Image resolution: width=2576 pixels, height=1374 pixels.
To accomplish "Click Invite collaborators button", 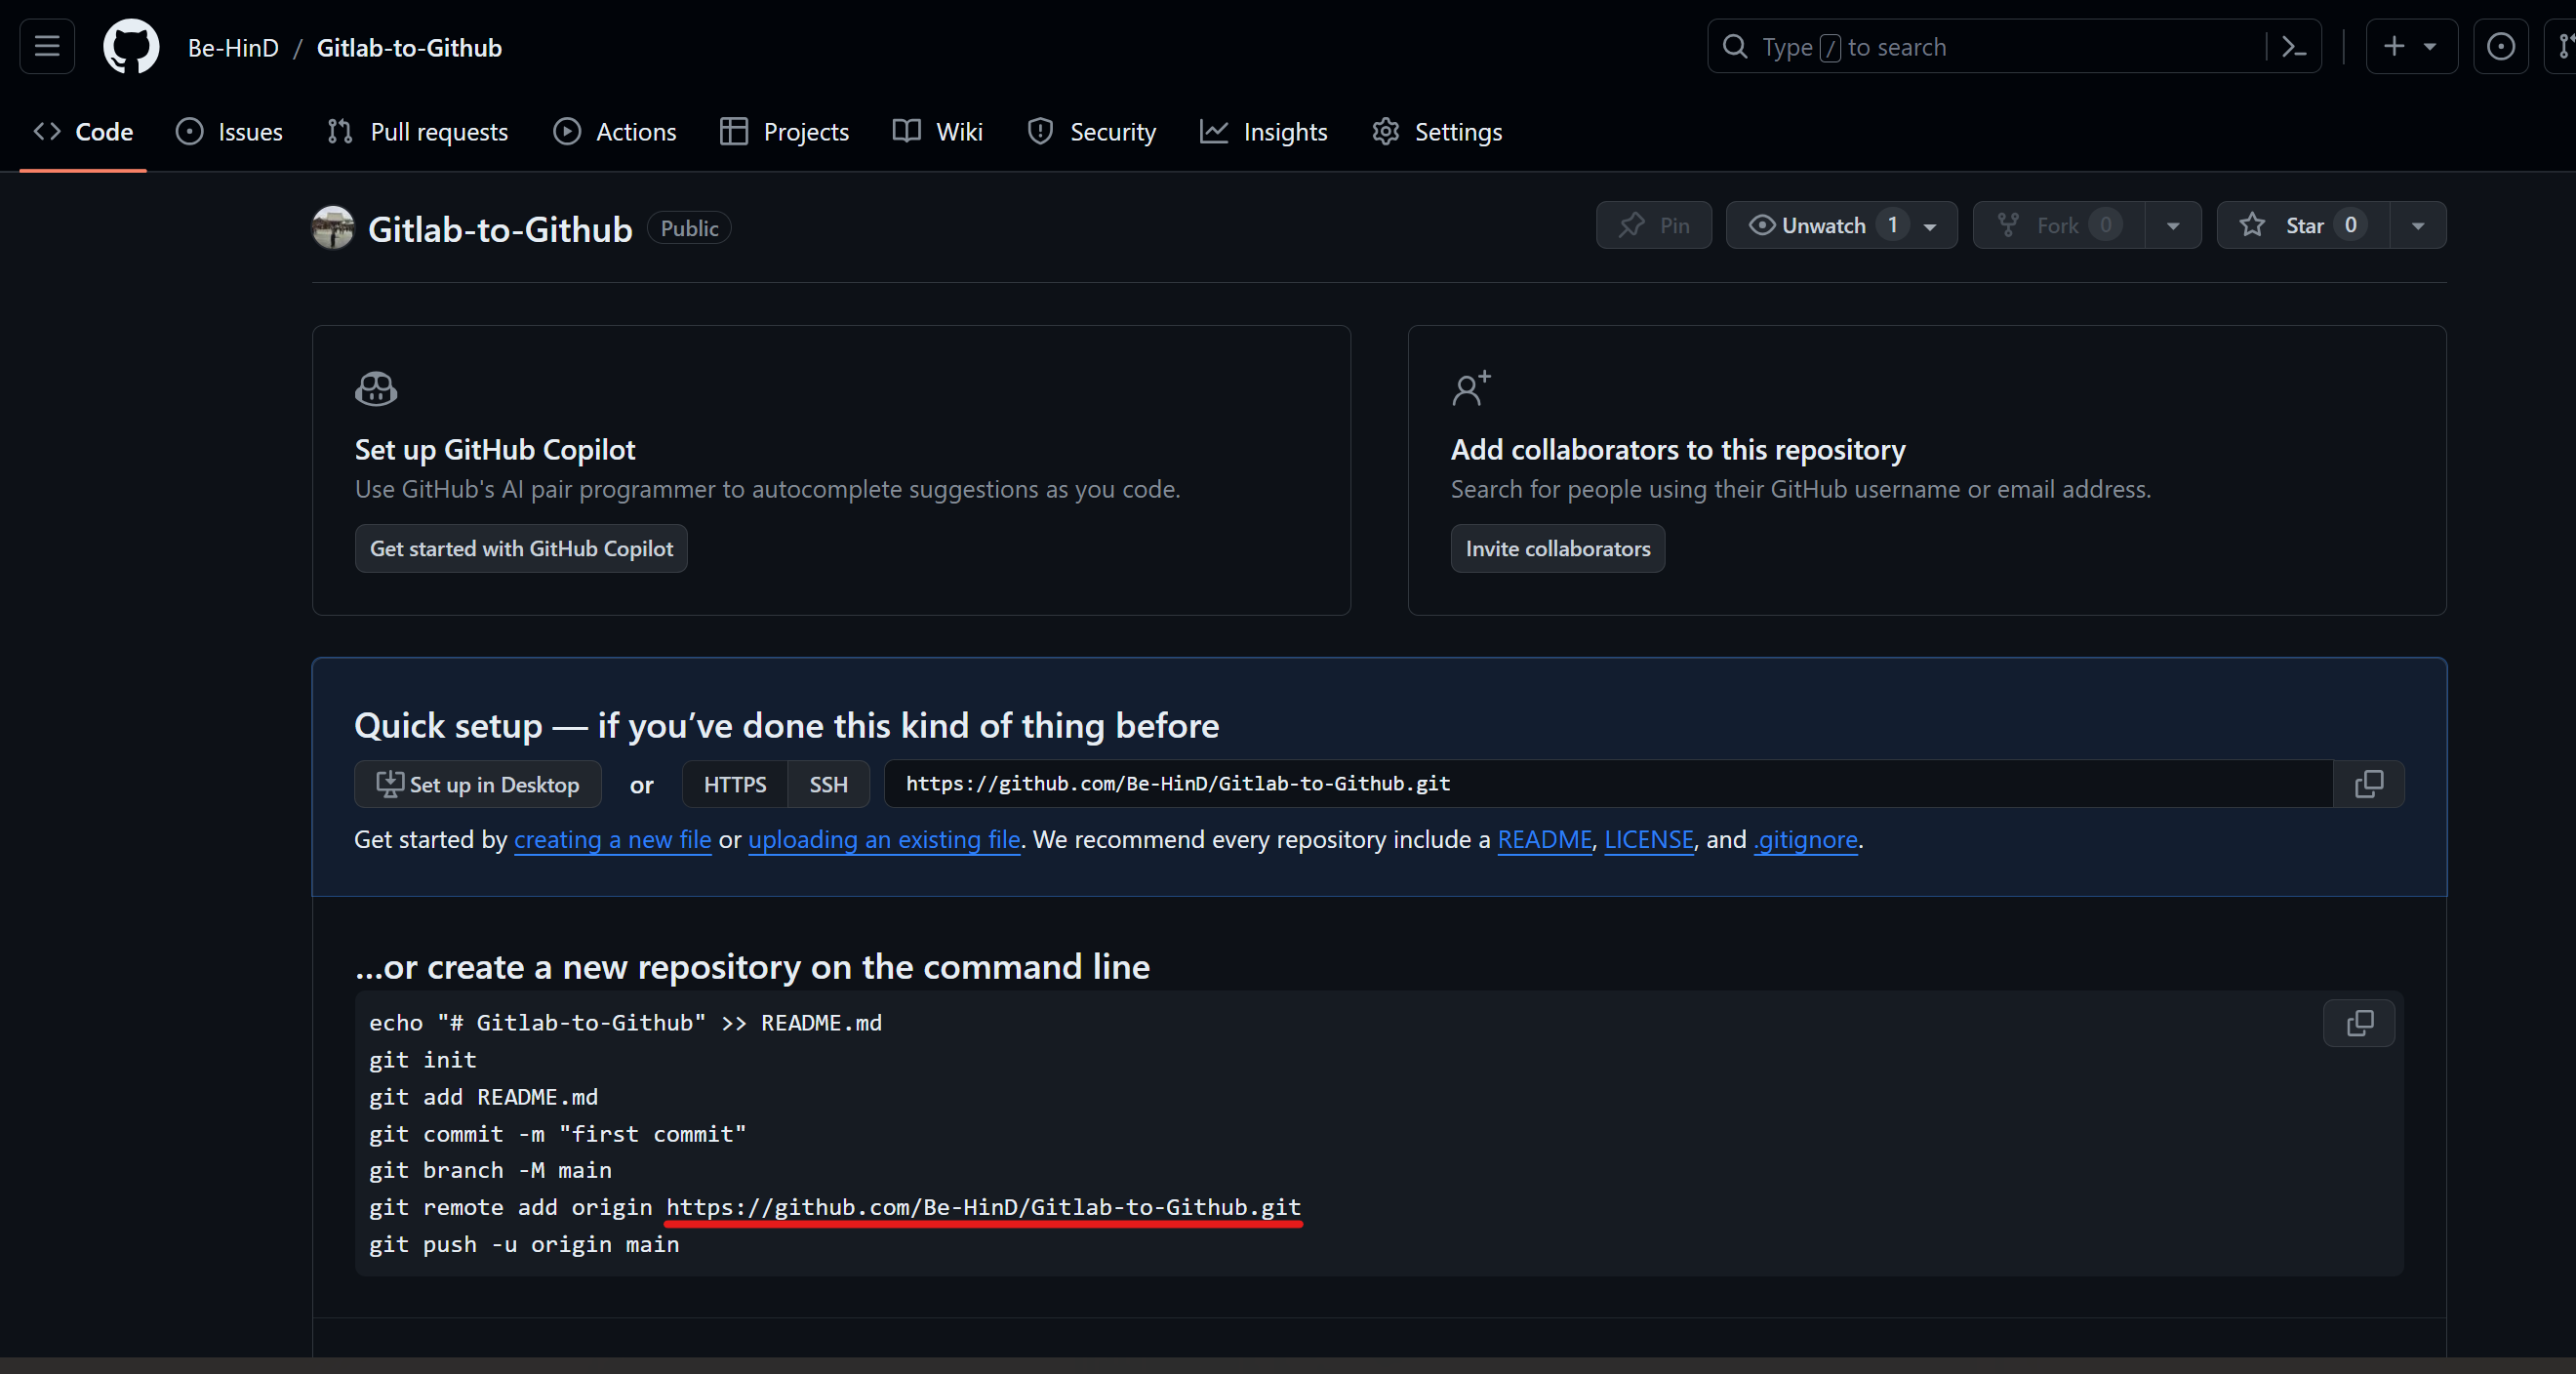I will coord(1557,548).
